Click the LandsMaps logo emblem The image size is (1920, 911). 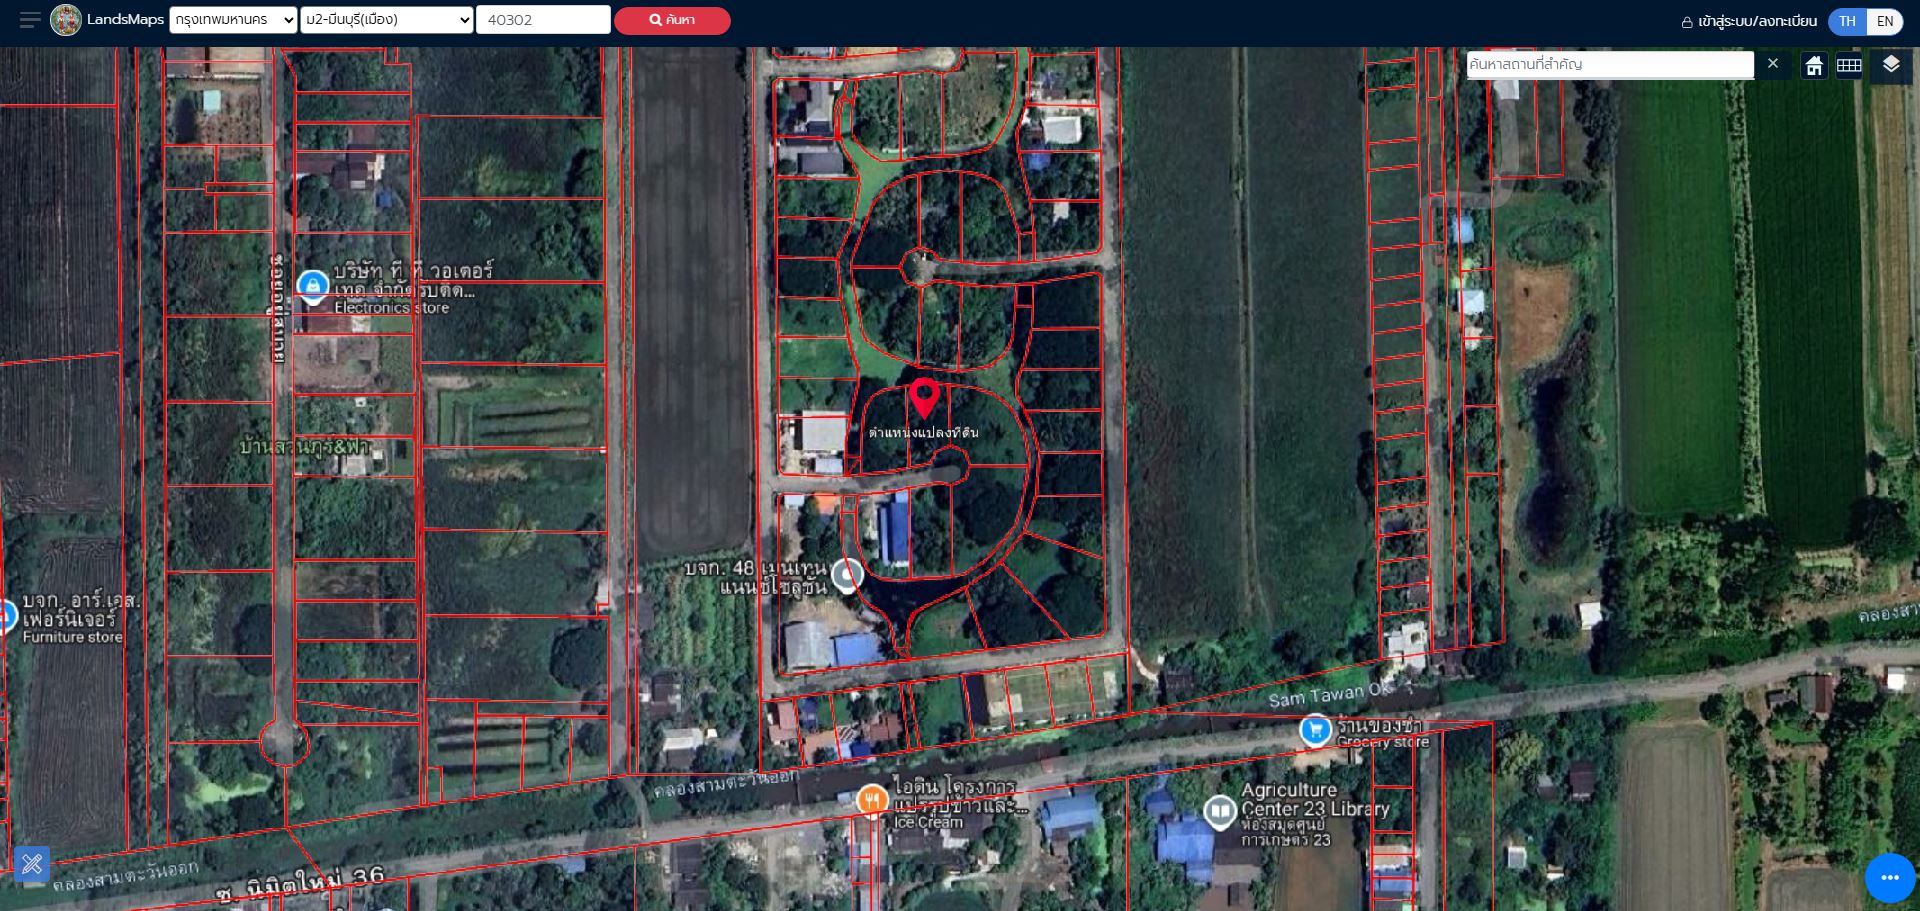point(66,20)
